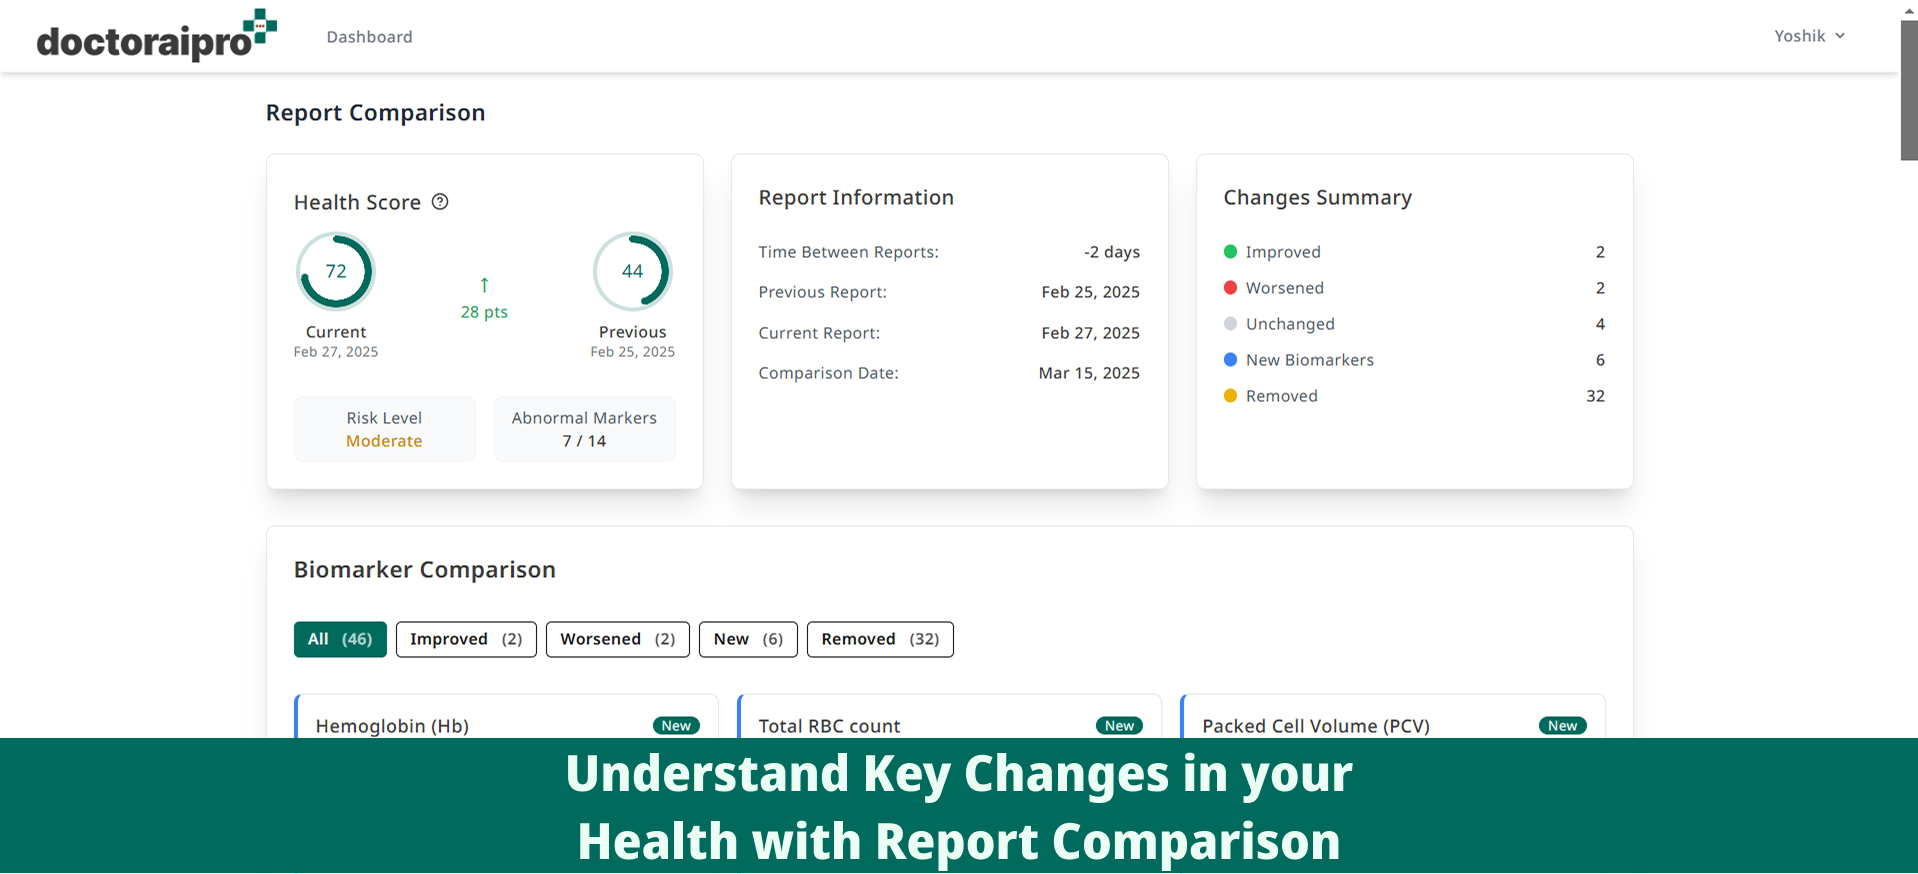Click the Biomarker Comparison heading

point(425,570)
